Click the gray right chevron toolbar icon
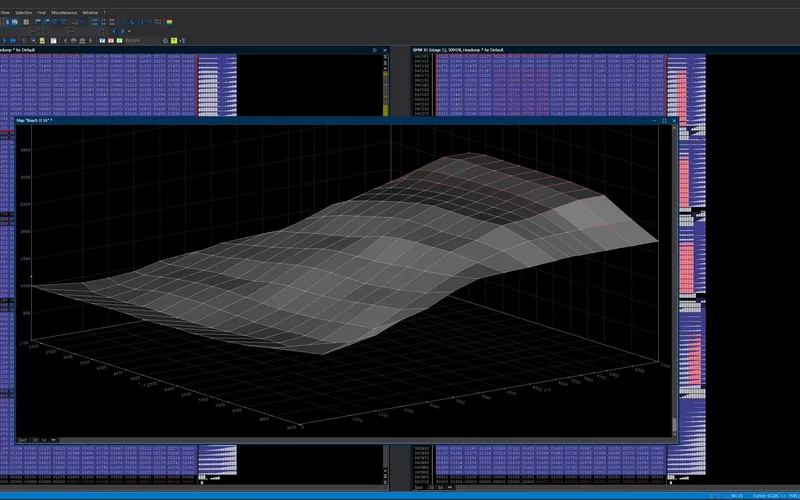The image size is (800, 500). point(90,40)
